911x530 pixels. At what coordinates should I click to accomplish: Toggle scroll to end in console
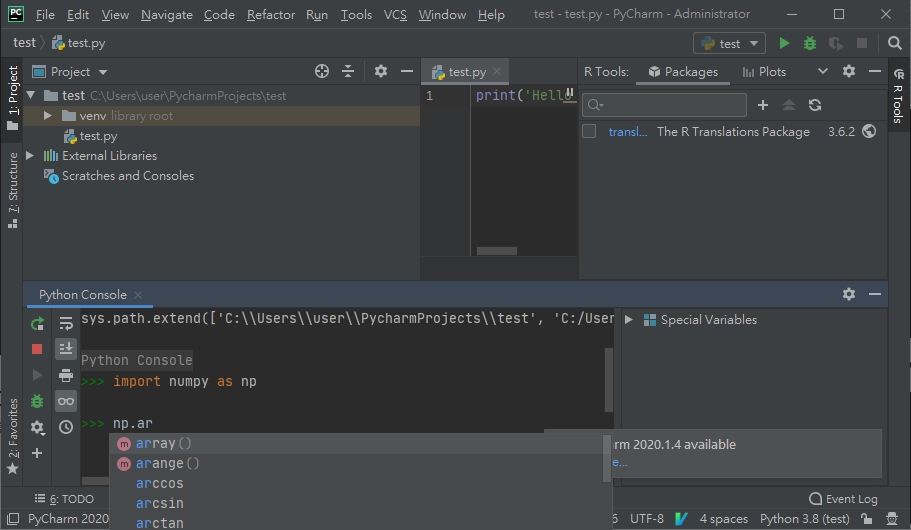pos(66,349)
